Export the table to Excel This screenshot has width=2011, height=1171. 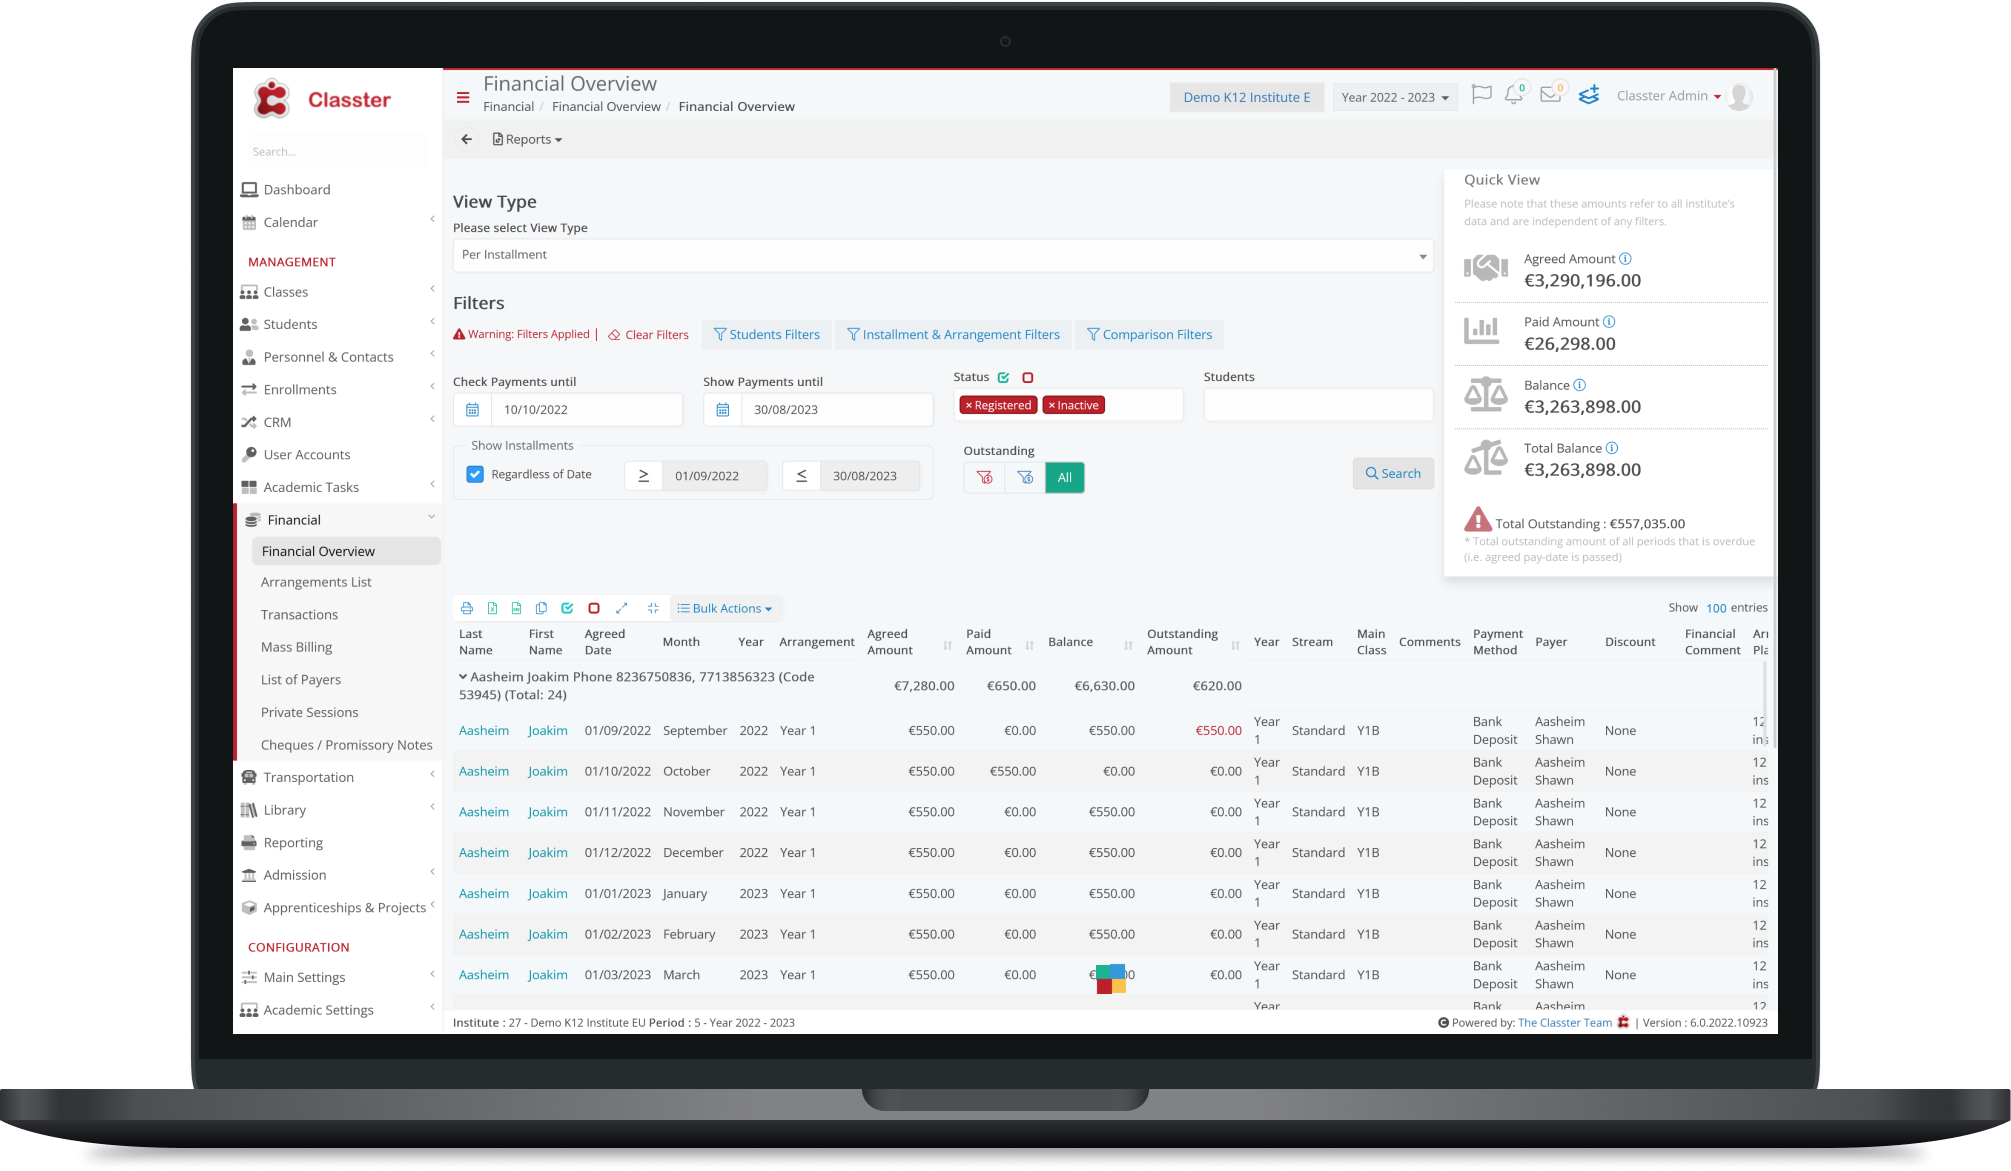point(492,608)
